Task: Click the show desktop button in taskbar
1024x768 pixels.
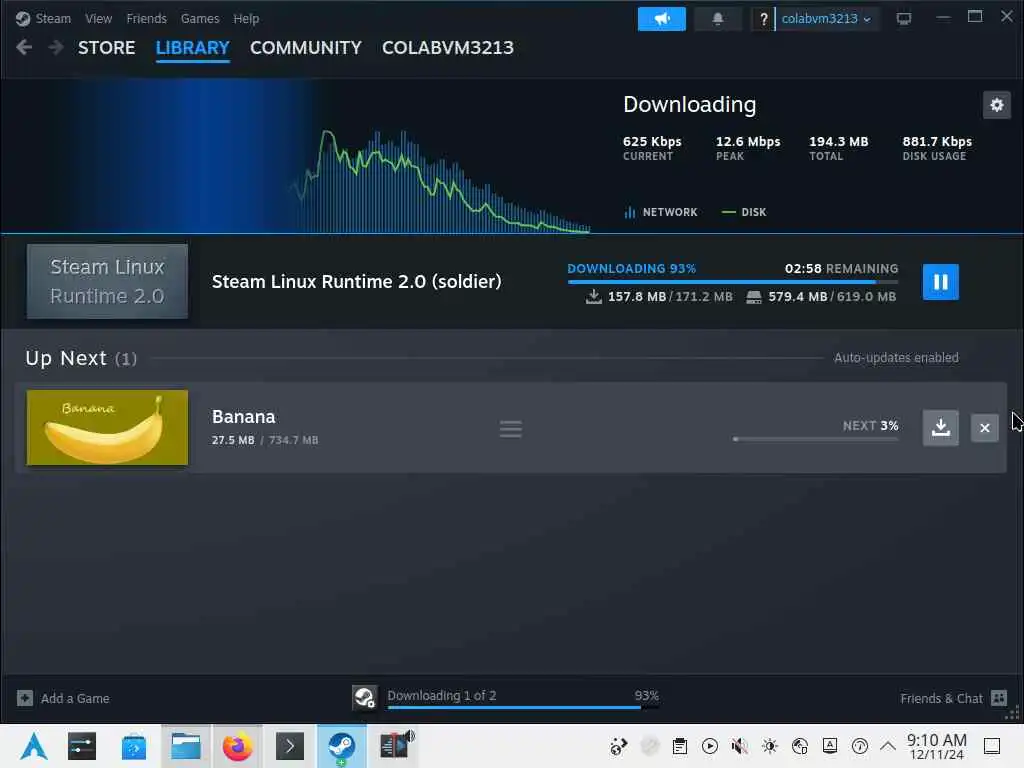Action: point(992,746)
